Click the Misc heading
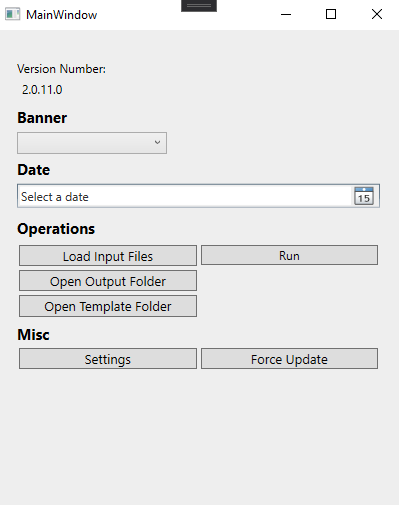The width and height of the screenshot is (399, 505). click(33, 335)
